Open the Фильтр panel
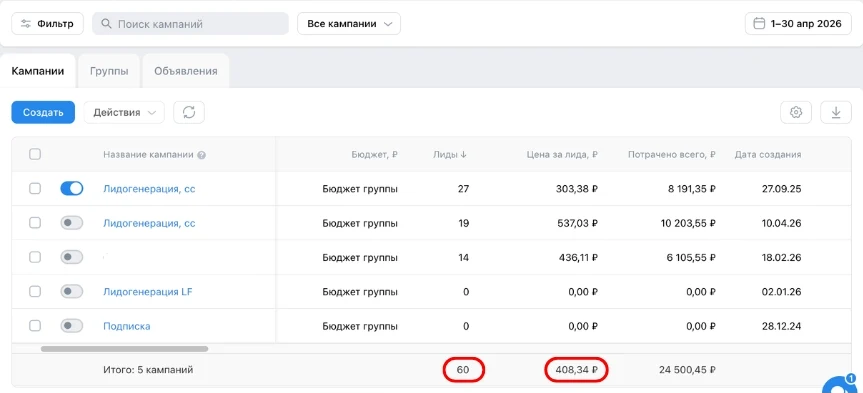Viewport: 863px width, 393px height. coord(47,24)
